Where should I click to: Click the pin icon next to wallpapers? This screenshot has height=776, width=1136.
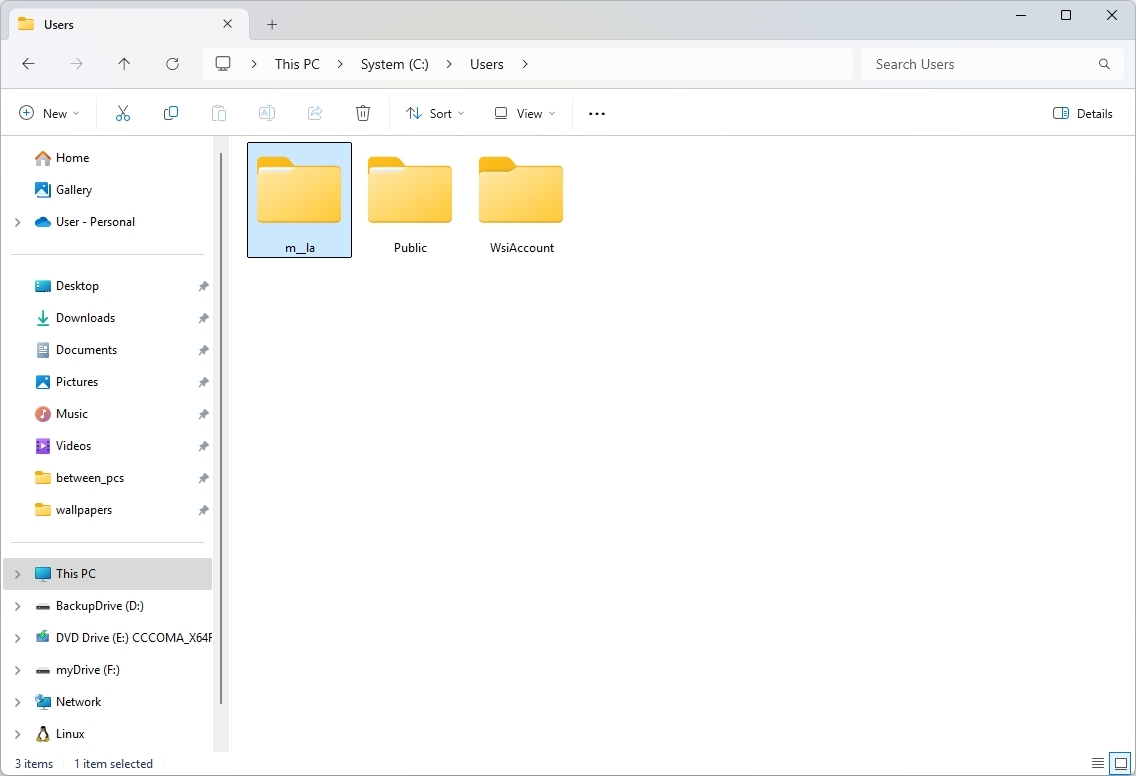tap(204, 510)
